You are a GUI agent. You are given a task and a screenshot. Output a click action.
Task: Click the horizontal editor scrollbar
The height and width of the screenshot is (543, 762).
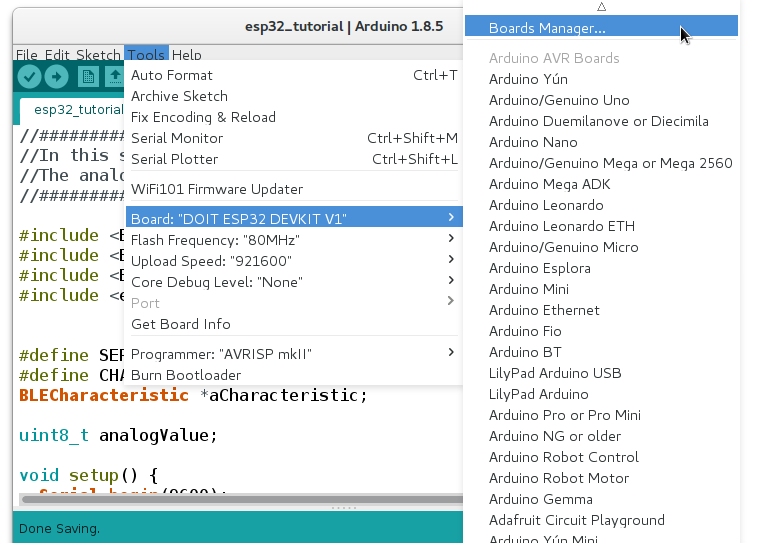click(241, 499)
